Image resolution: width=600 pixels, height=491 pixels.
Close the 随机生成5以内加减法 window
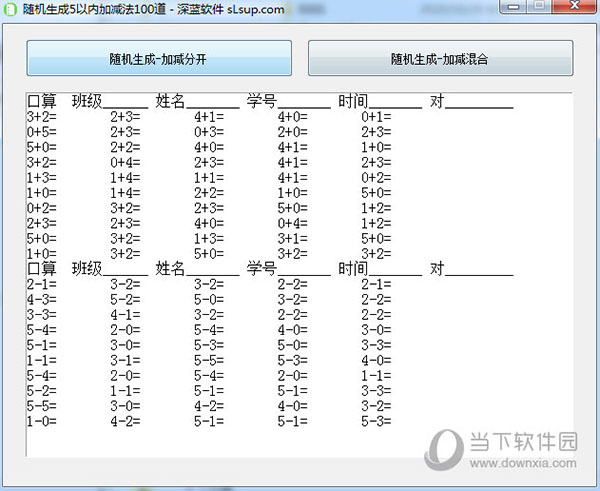click(574, 6)
